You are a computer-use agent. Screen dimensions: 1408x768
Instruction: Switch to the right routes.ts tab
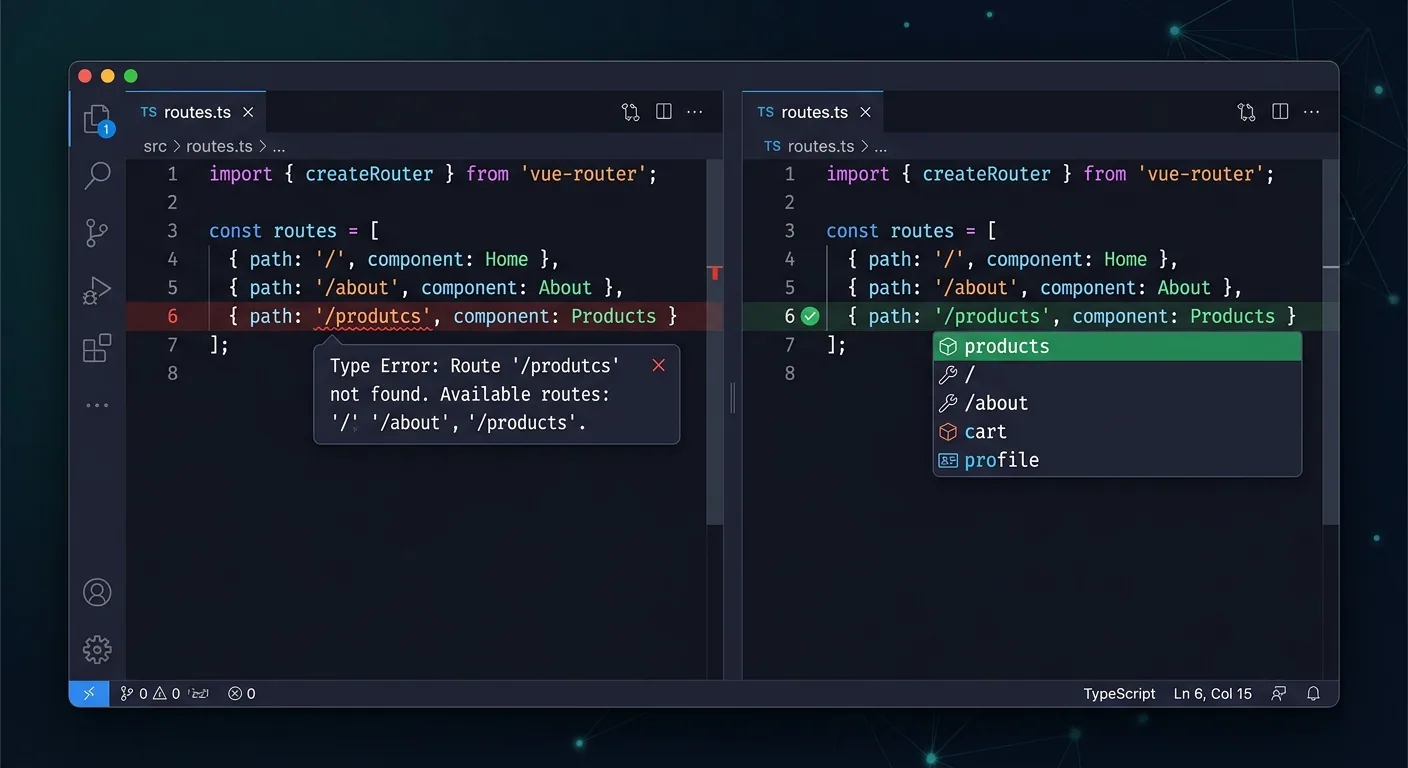[812, 112]
